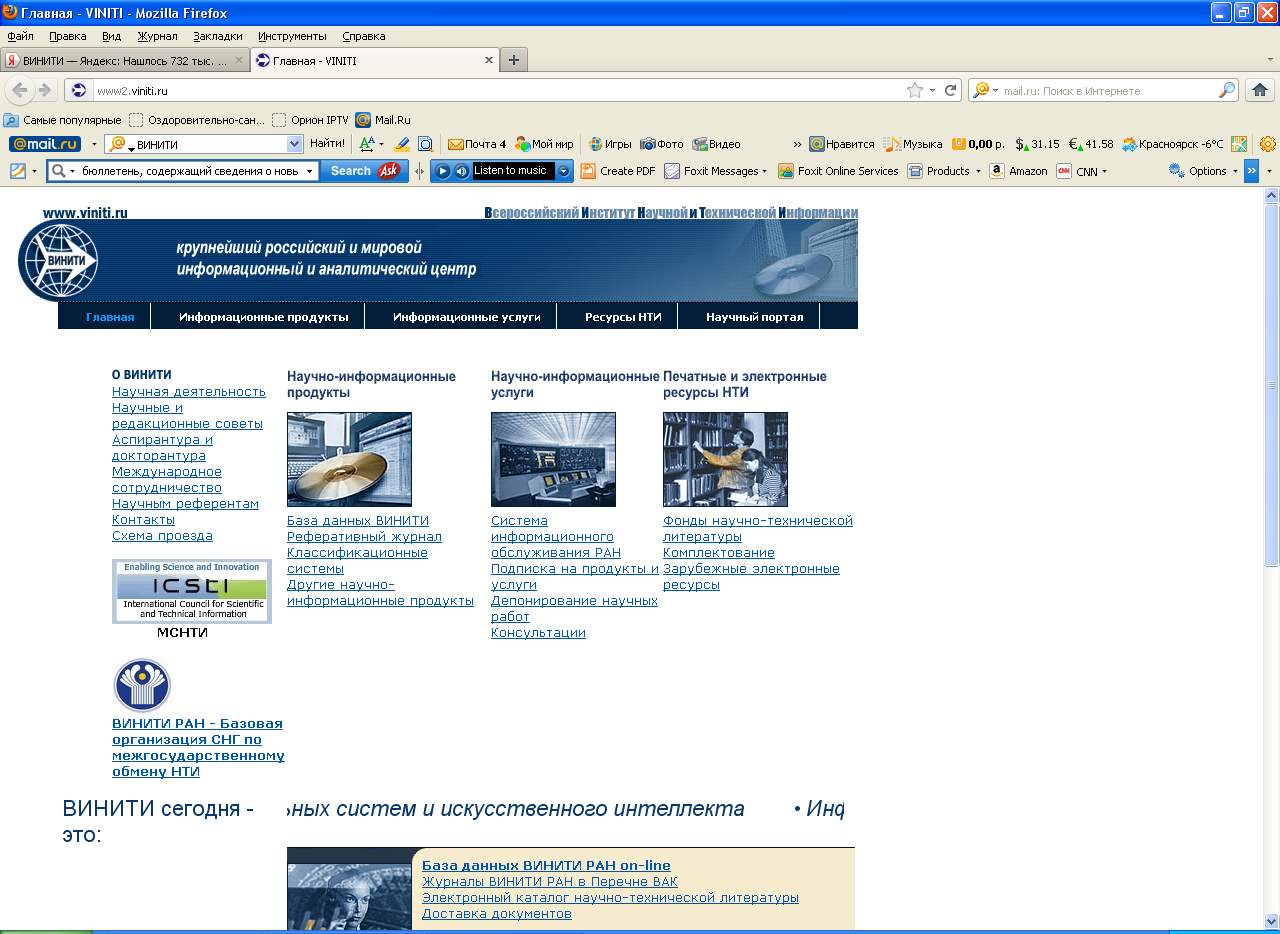The image size is (1280, 934).
Task: Open the browser Home page icon
Action: (1260, 90)
